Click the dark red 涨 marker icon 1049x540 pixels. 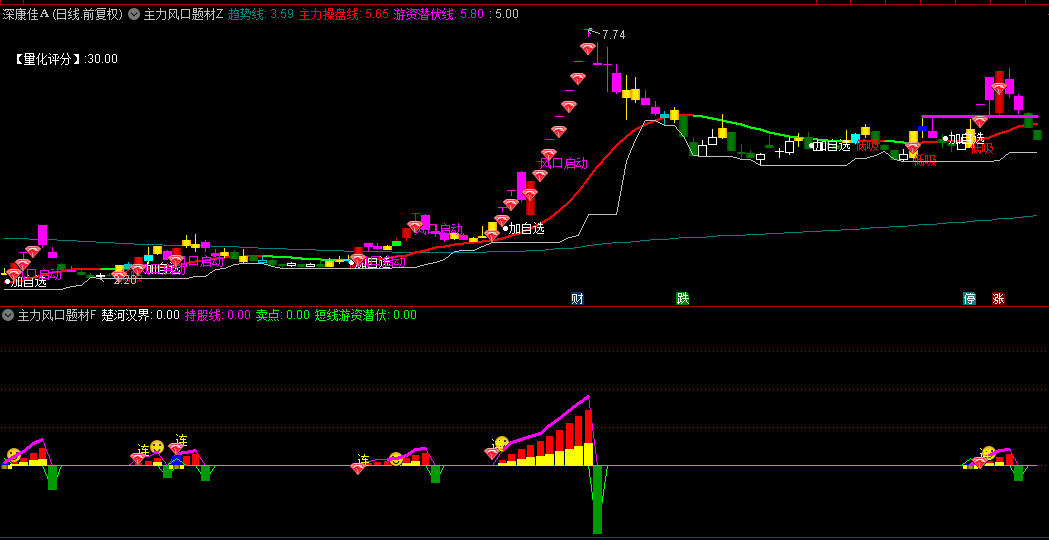[x=998, y=298]
